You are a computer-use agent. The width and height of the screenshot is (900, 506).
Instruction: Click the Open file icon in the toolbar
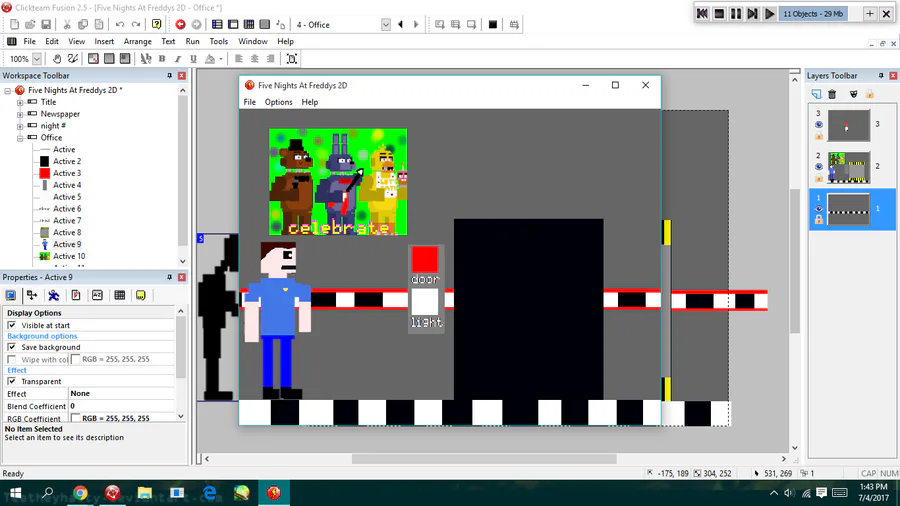30,25
